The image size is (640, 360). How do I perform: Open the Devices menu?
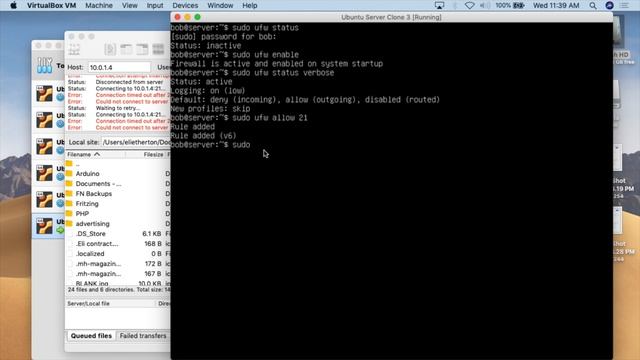tap(185, 6)
